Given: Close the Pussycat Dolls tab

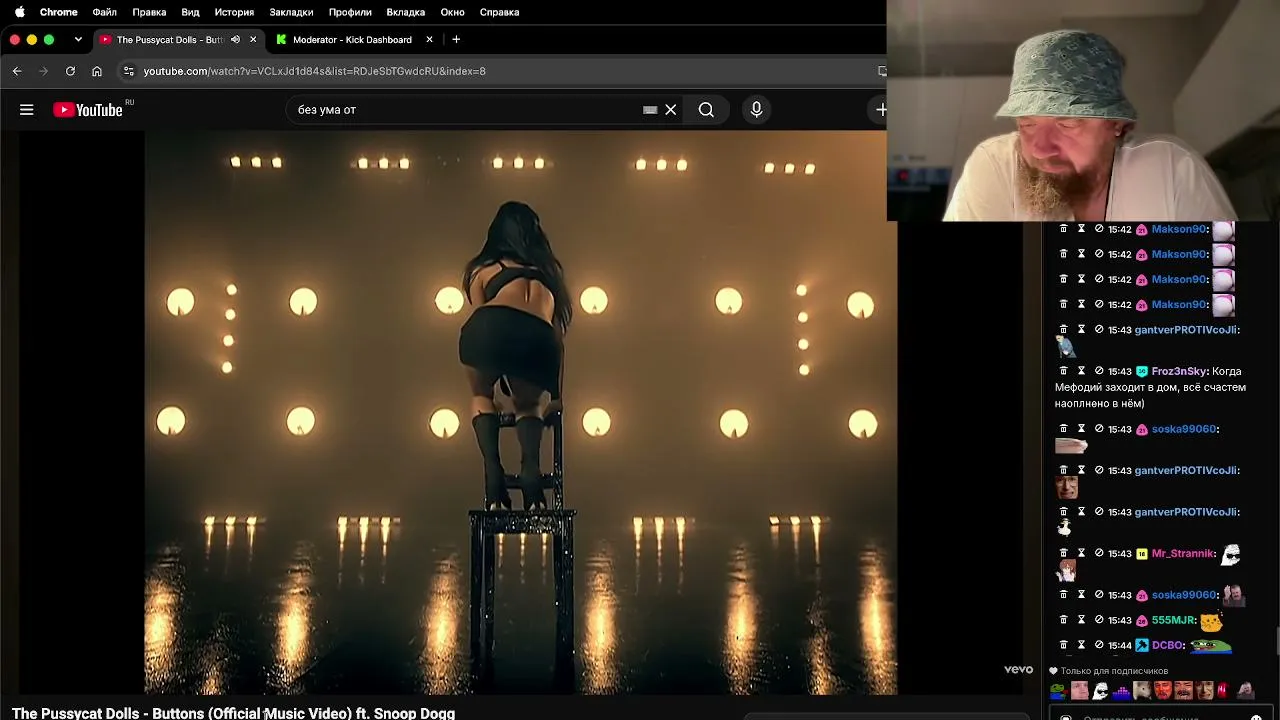Looking at the screenshot, I should click(253, 39).
